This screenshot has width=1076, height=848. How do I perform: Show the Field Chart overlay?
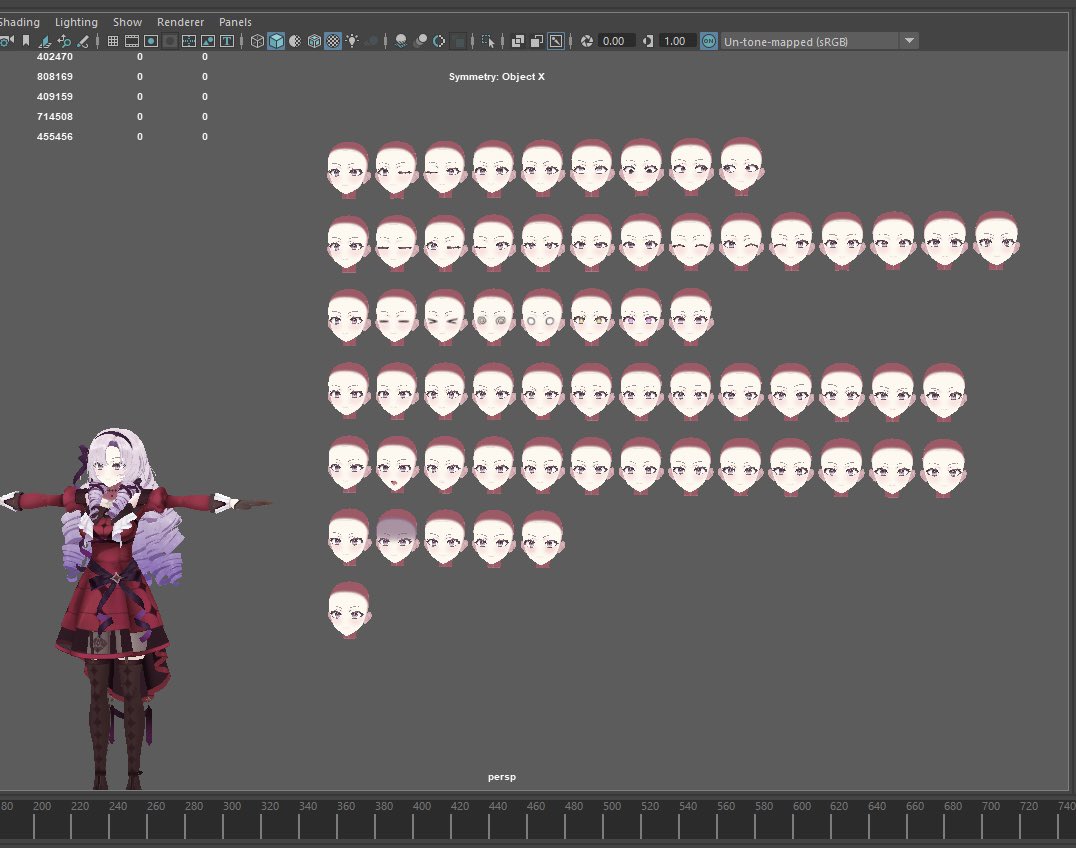[189, 41]
